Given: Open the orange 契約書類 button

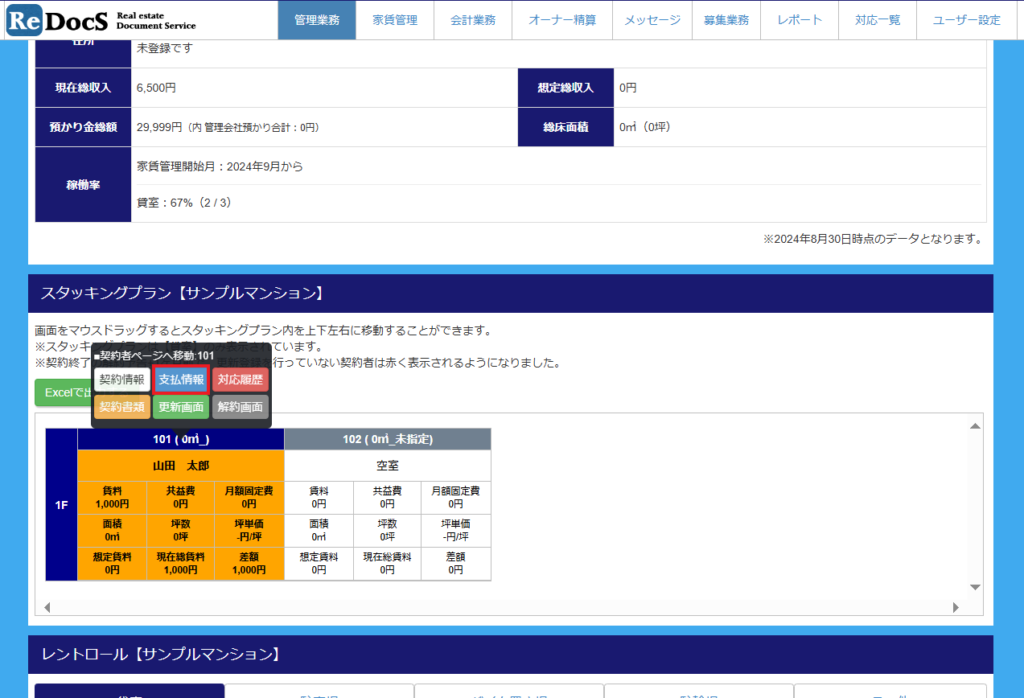Looking at the screenshot, I should (x=122, y=407).
